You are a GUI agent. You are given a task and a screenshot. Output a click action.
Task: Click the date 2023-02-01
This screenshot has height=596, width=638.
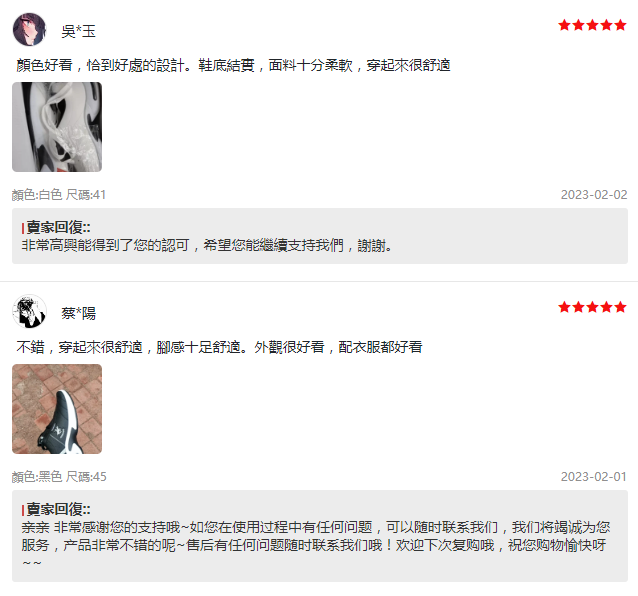pyautogui.click(x=594, y=476)
